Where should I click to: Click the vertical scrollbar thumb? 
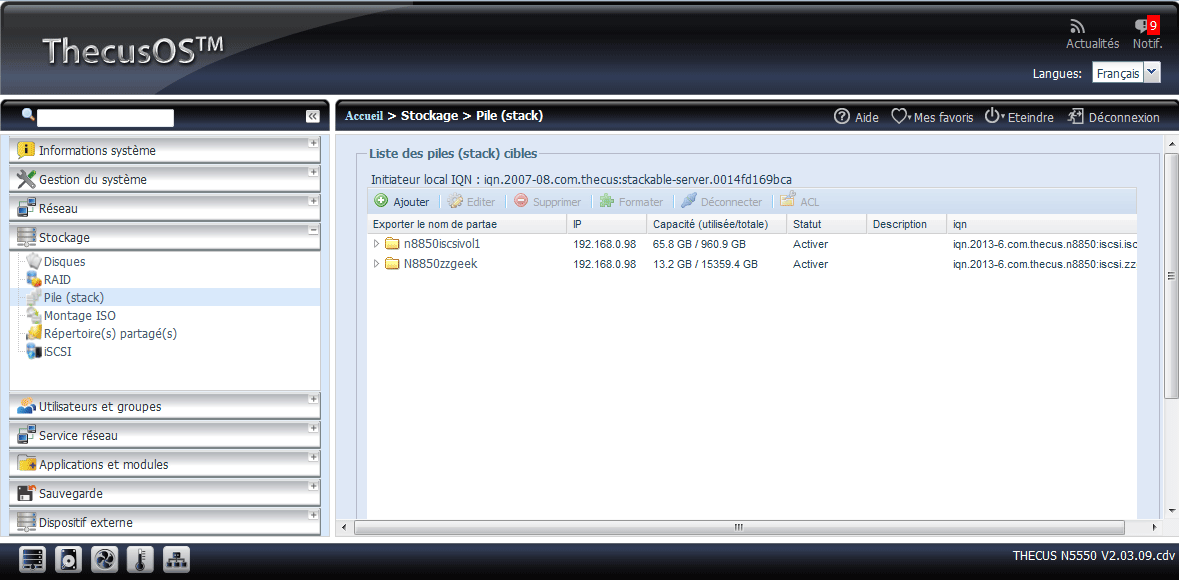(x=1171, y=275)
